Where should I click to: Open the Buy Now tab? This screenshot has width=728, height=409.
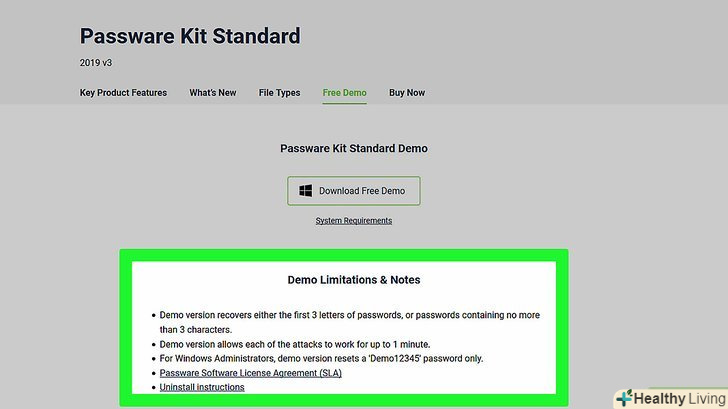[407, 93]
